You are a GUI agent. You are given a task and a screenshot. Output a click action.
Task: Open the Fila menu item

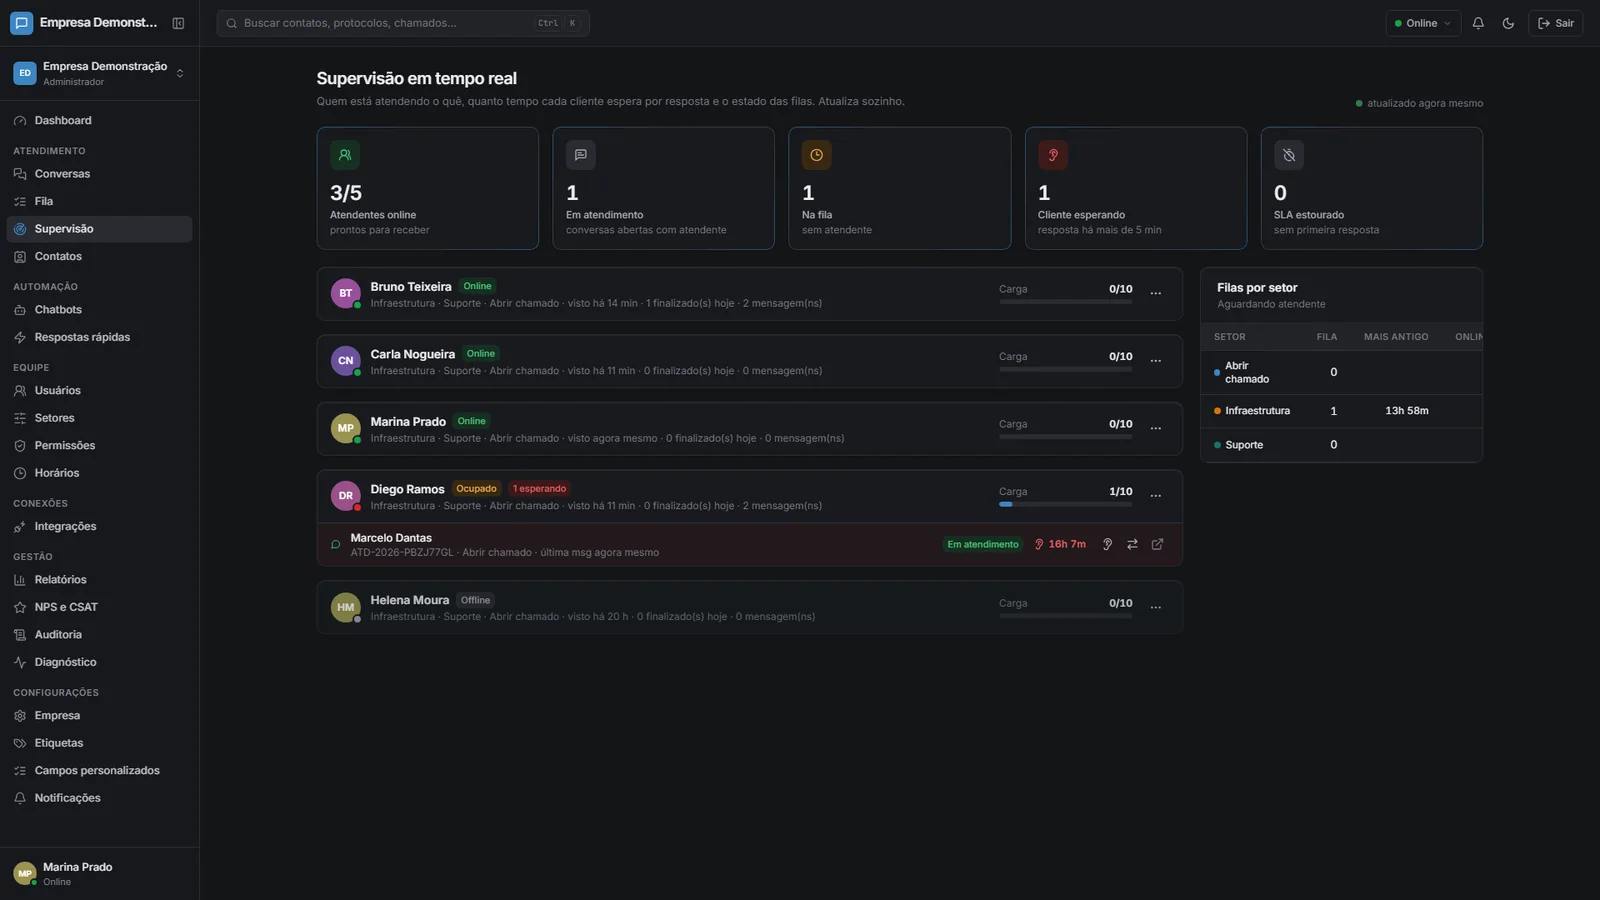(99, 201)
